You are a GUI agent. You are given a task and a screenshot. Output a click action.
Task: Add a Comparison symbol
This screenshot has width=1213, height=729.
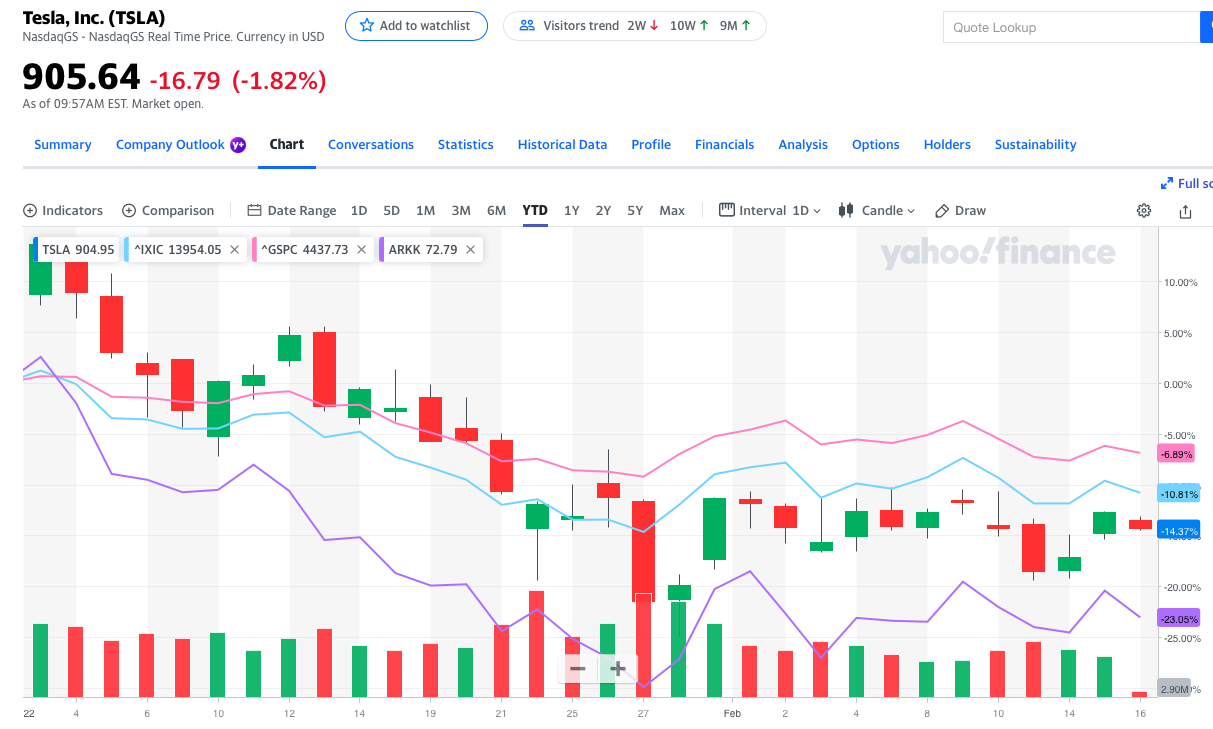tap(168, 211)
